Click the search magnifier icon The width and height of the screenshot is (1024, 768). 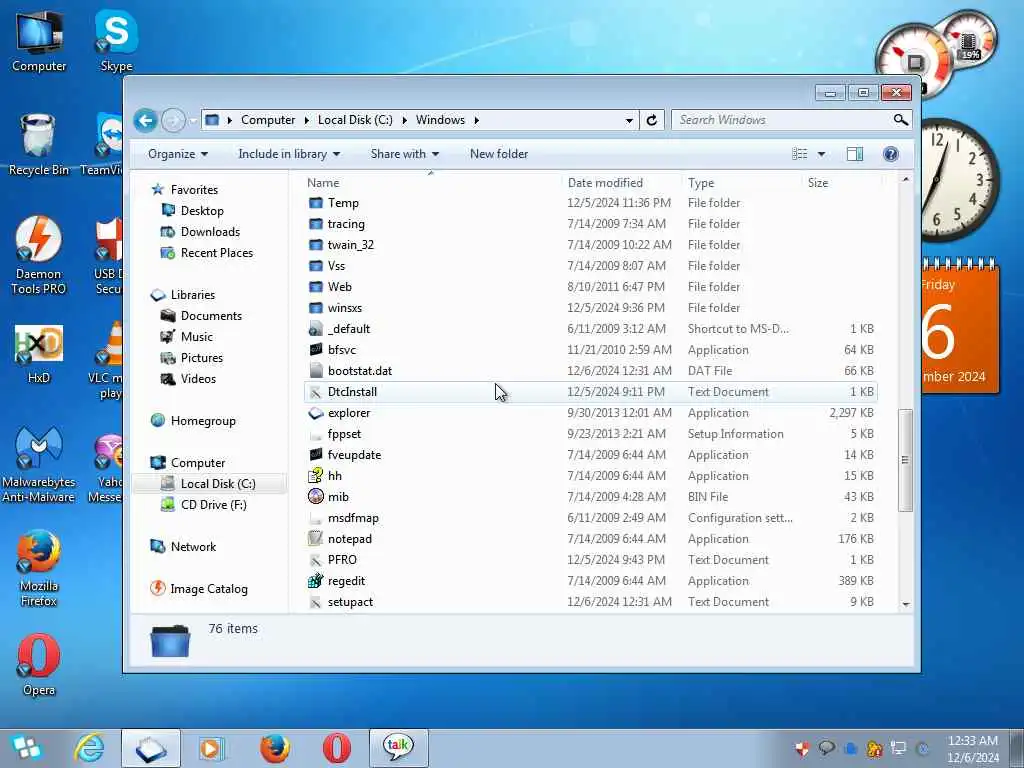click(x=901, y=120)
